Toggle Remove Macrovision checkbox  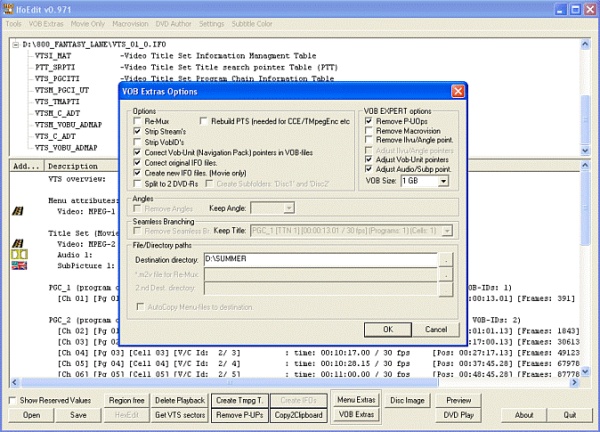(x=370, y=131)
